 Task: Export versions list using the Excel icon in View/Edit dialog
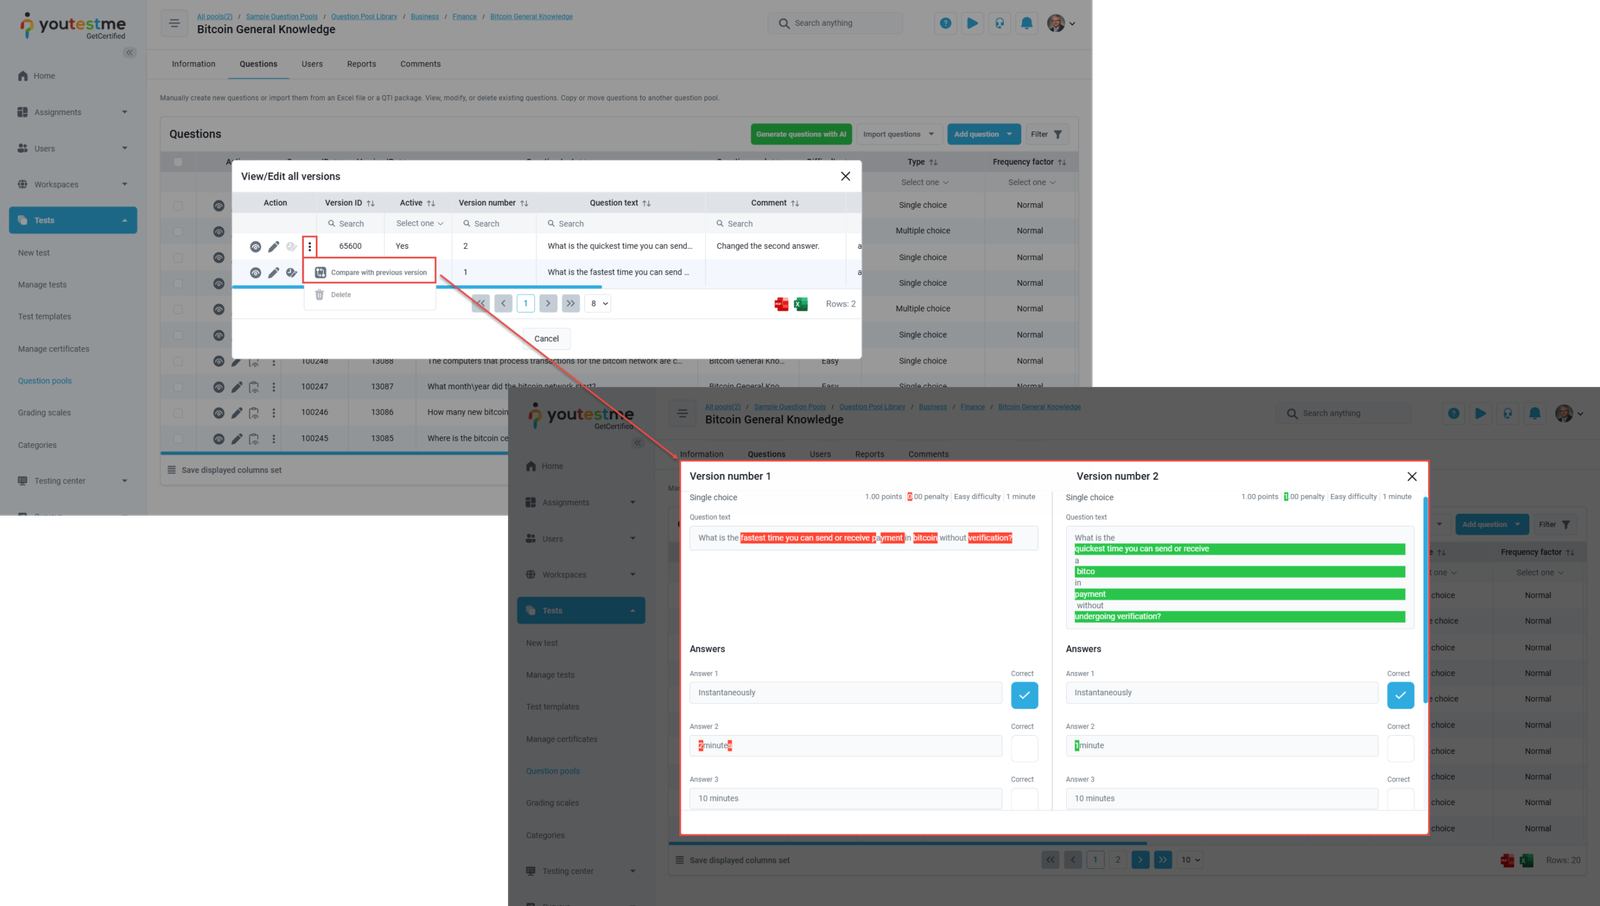(x=801, y=304)
